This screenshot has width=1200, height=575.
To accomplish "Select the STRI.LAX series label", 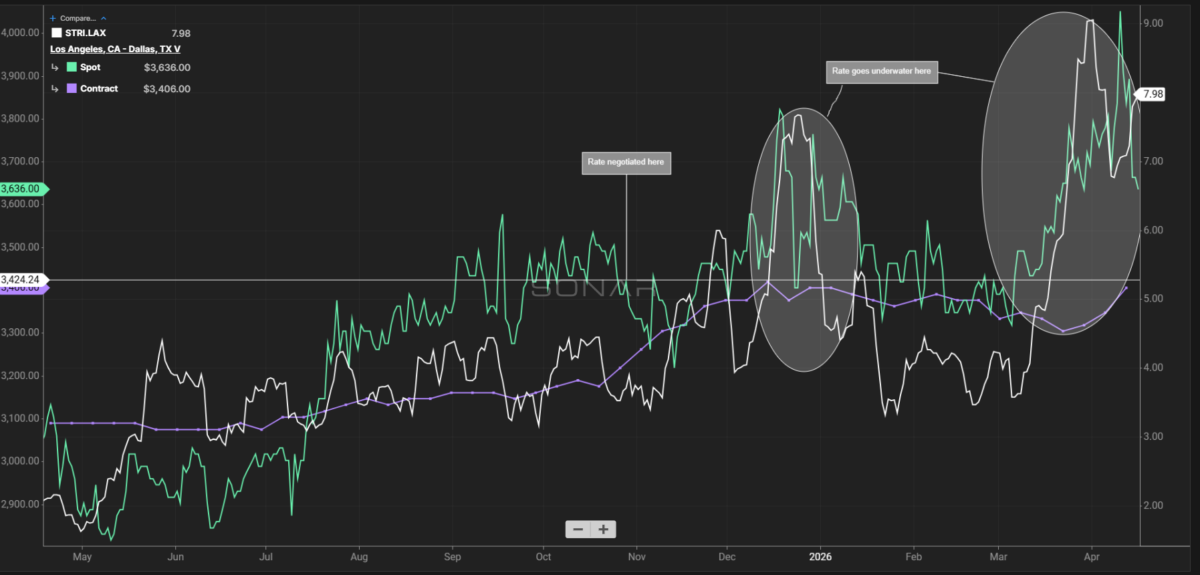I will (87, 33).
